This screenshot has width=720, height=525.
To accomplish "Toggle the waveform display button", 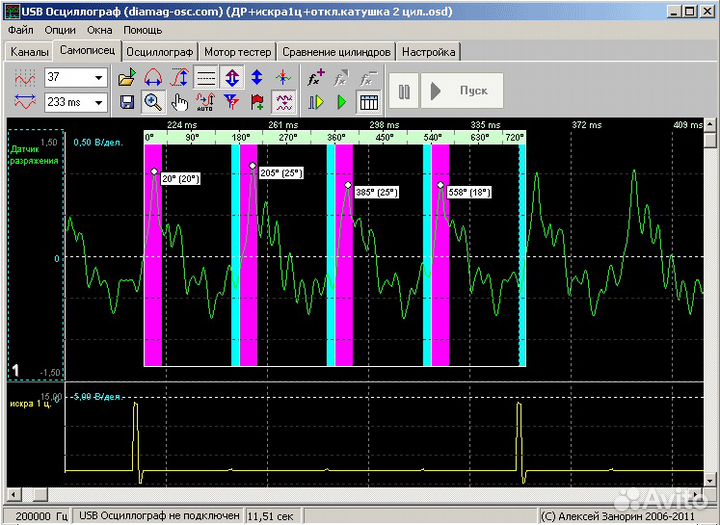I will pos(284,102).
